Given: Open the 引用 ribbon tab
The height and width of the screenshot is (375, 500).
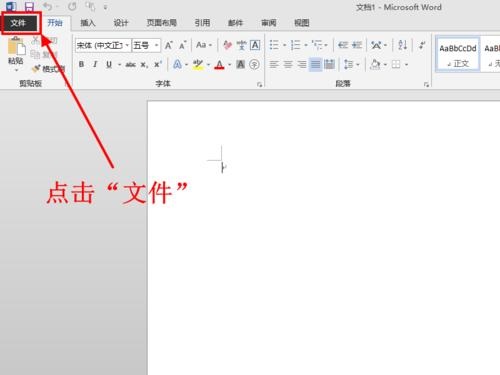Looking at the screenshot, I should click(202, 23).
